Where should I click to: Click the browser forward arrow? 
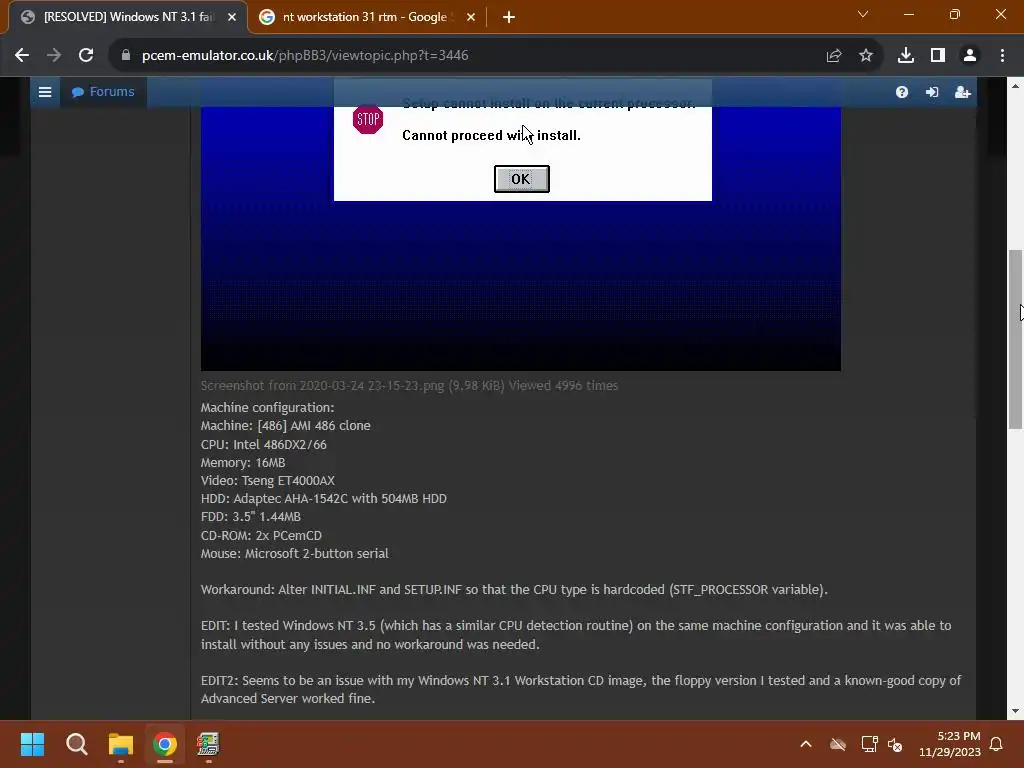pos(54,56)
